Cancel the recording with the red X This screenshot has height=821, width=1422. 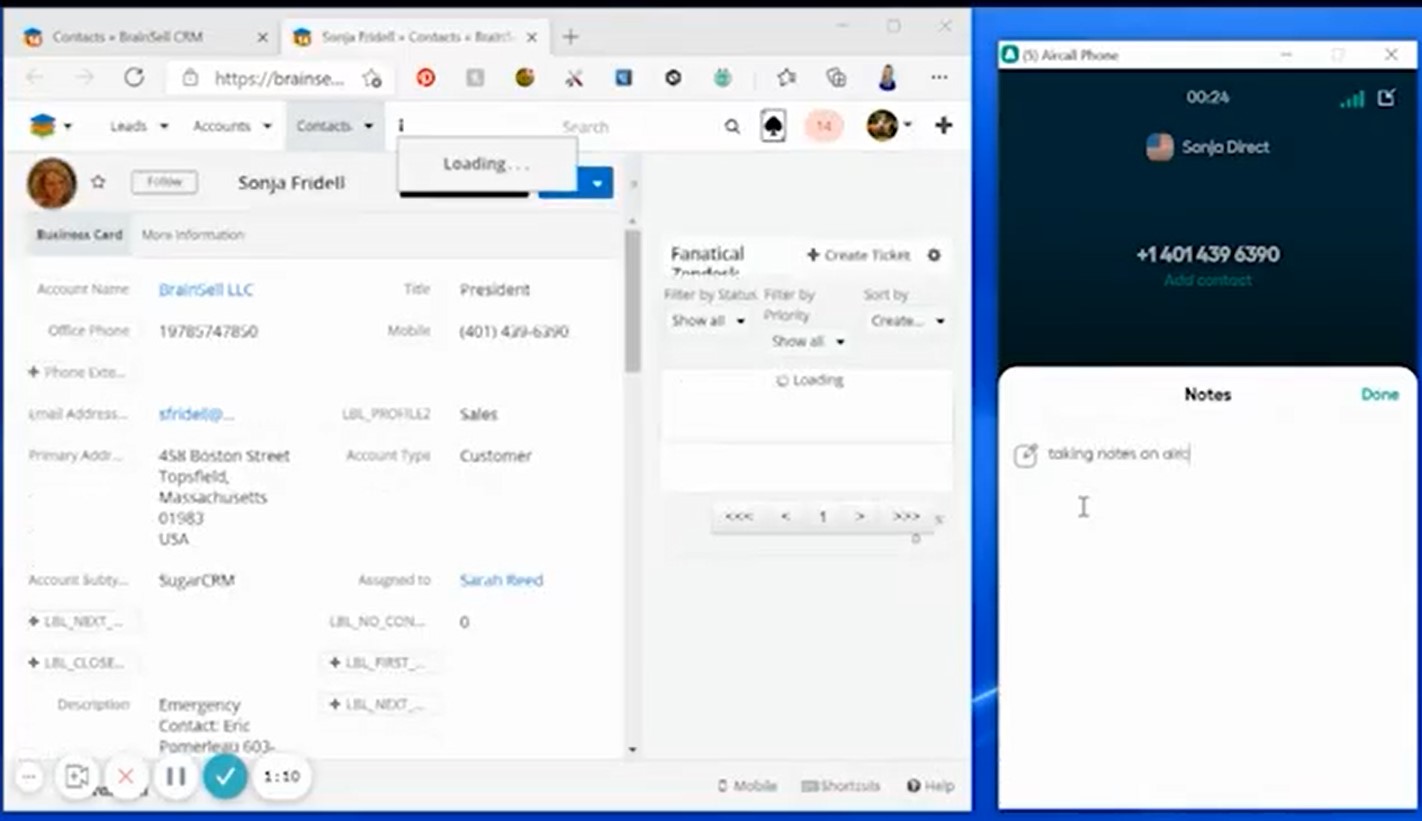click(x=126, y=776)
